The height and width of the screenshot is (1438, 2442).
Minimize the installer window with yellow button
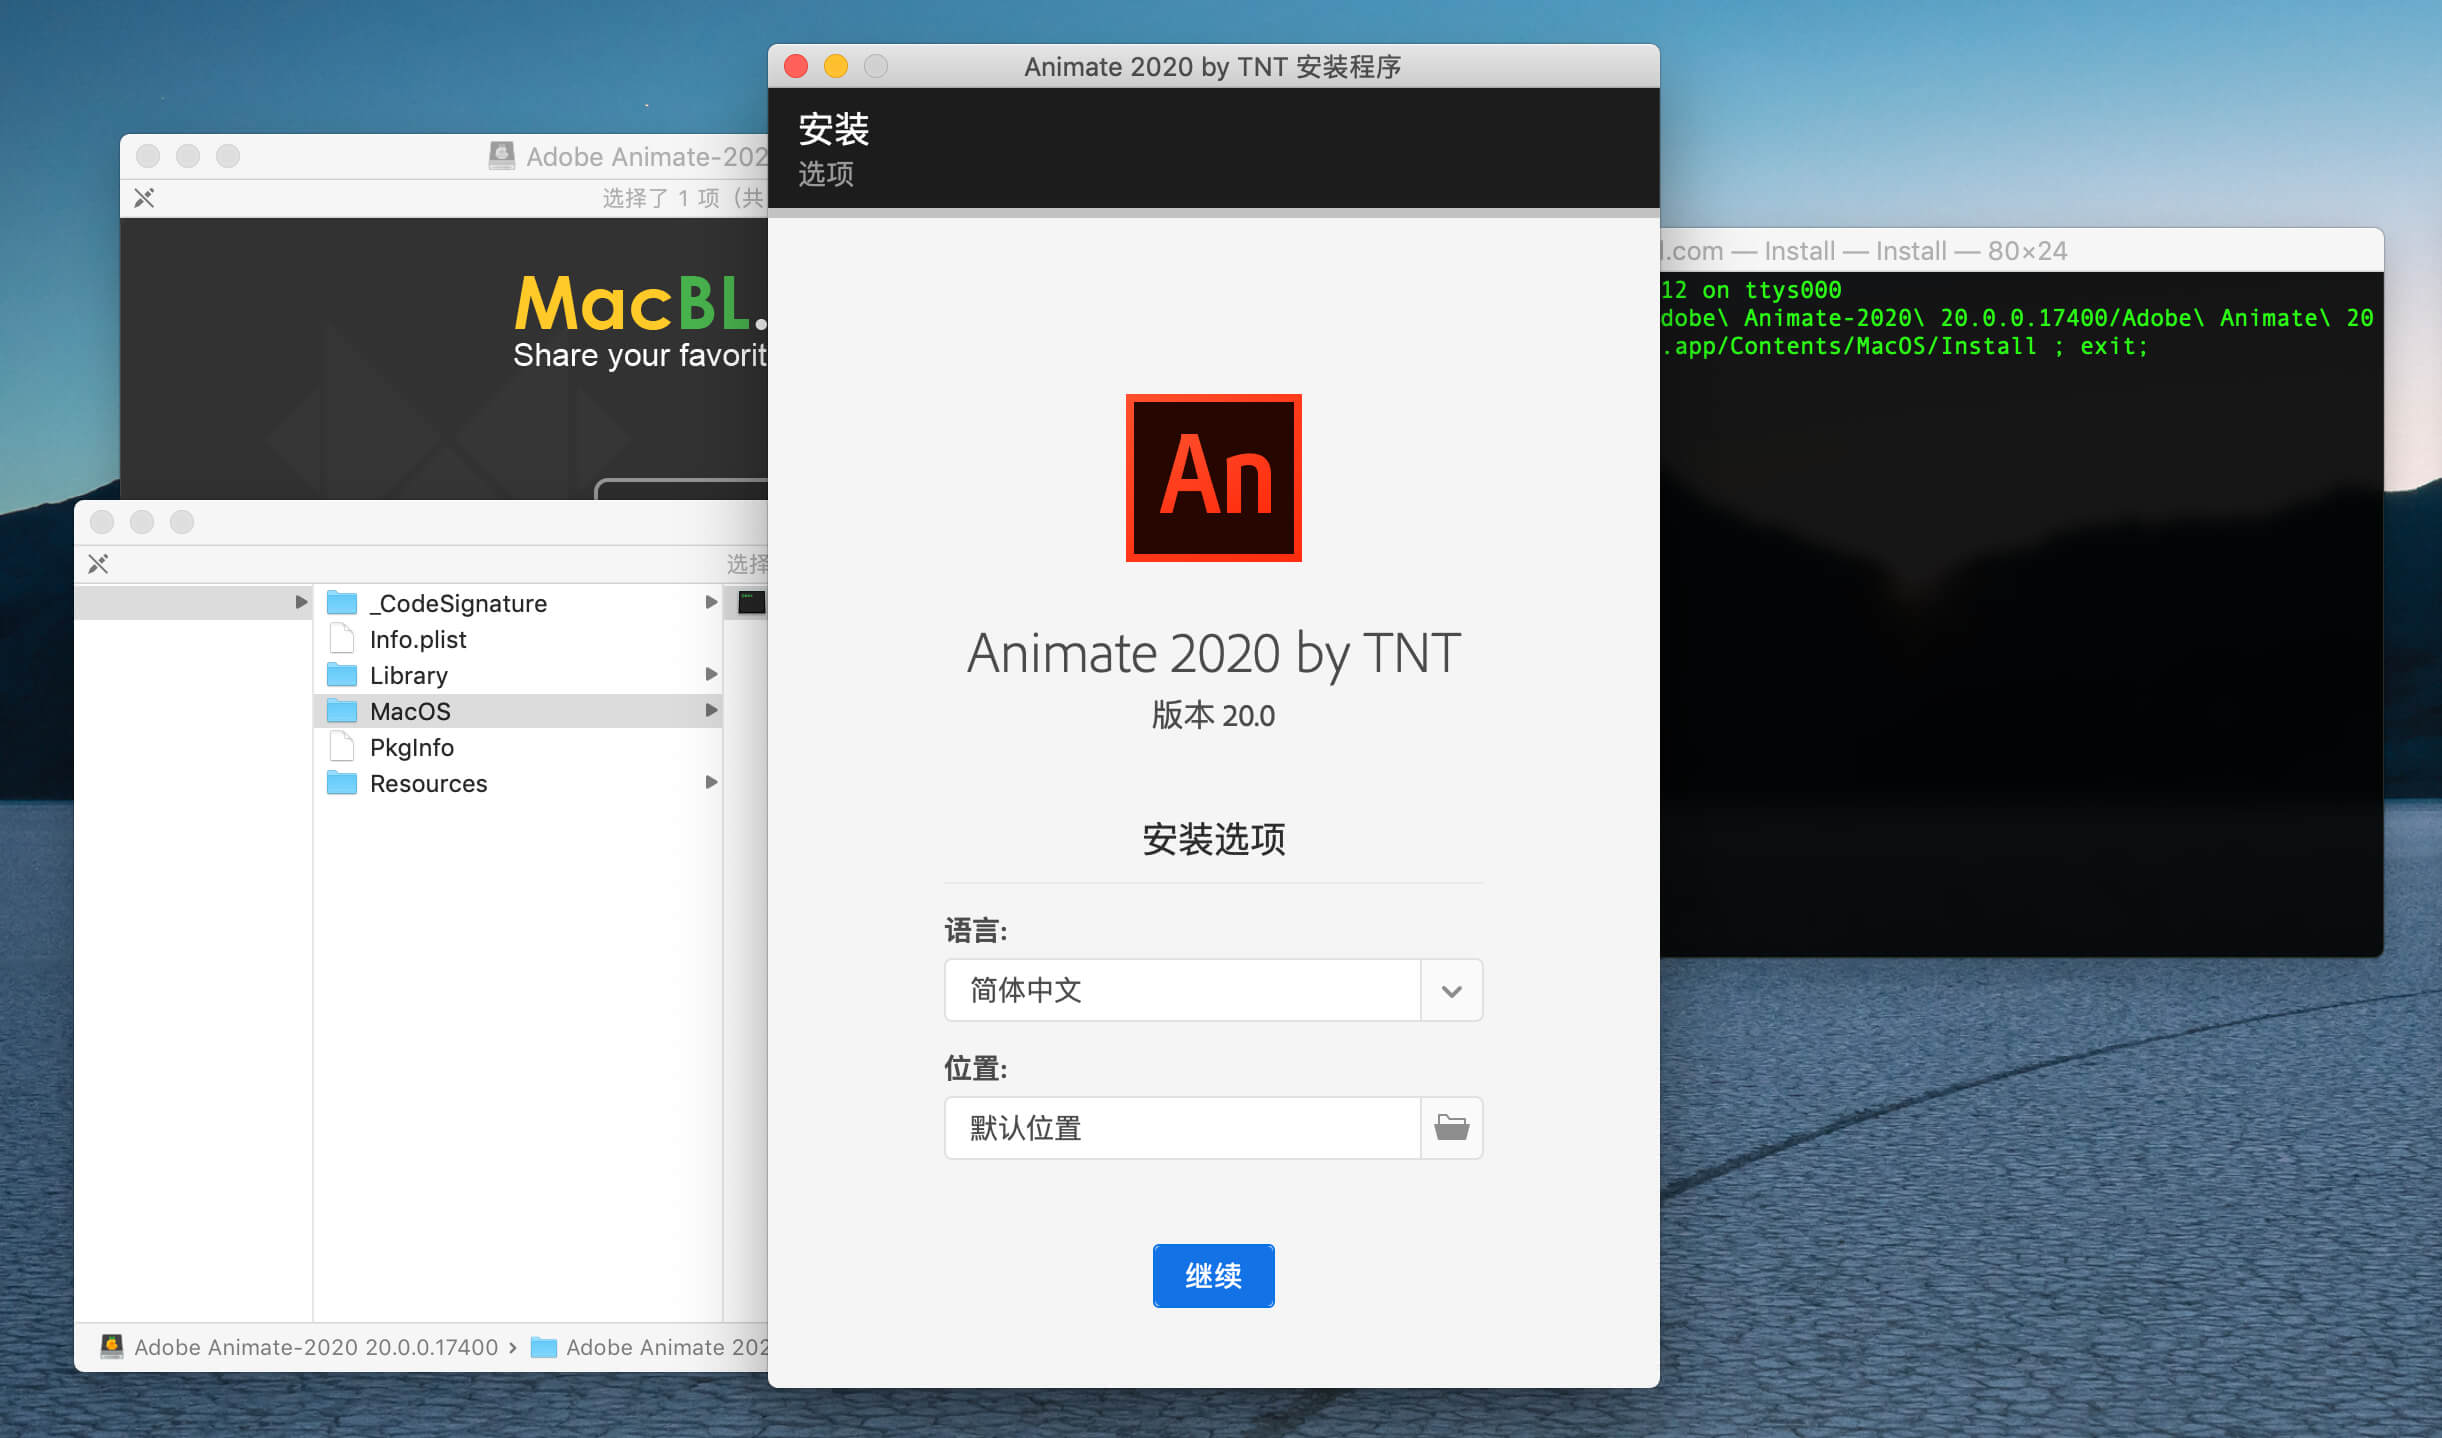[x=836, y=66]
